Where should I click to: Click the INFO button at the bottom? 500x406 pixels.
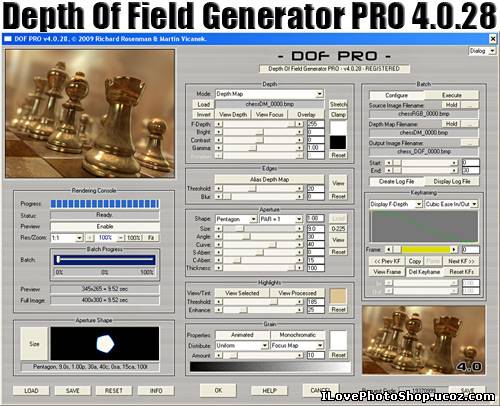(156, 391)
